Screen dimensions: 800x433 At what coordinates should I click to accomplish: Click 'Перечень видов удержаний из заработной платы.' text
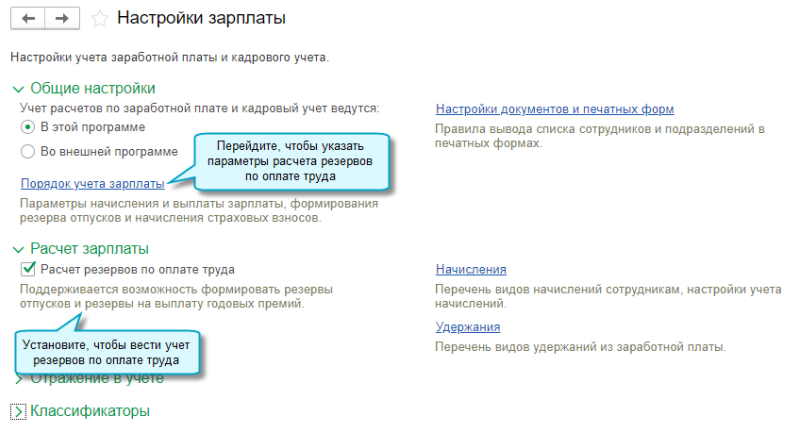point(580,347)
